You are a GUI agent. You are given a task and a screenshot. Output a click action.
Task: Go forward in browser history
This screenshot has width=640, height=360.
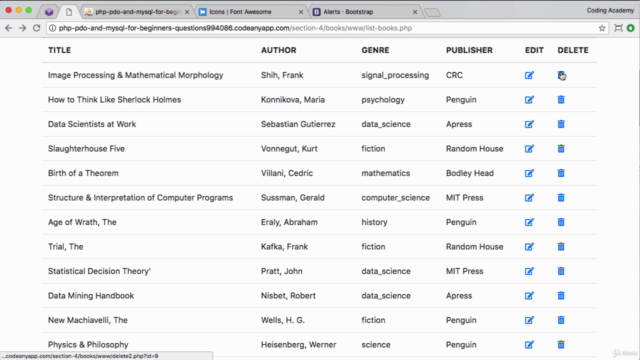(x=22, y=28)
